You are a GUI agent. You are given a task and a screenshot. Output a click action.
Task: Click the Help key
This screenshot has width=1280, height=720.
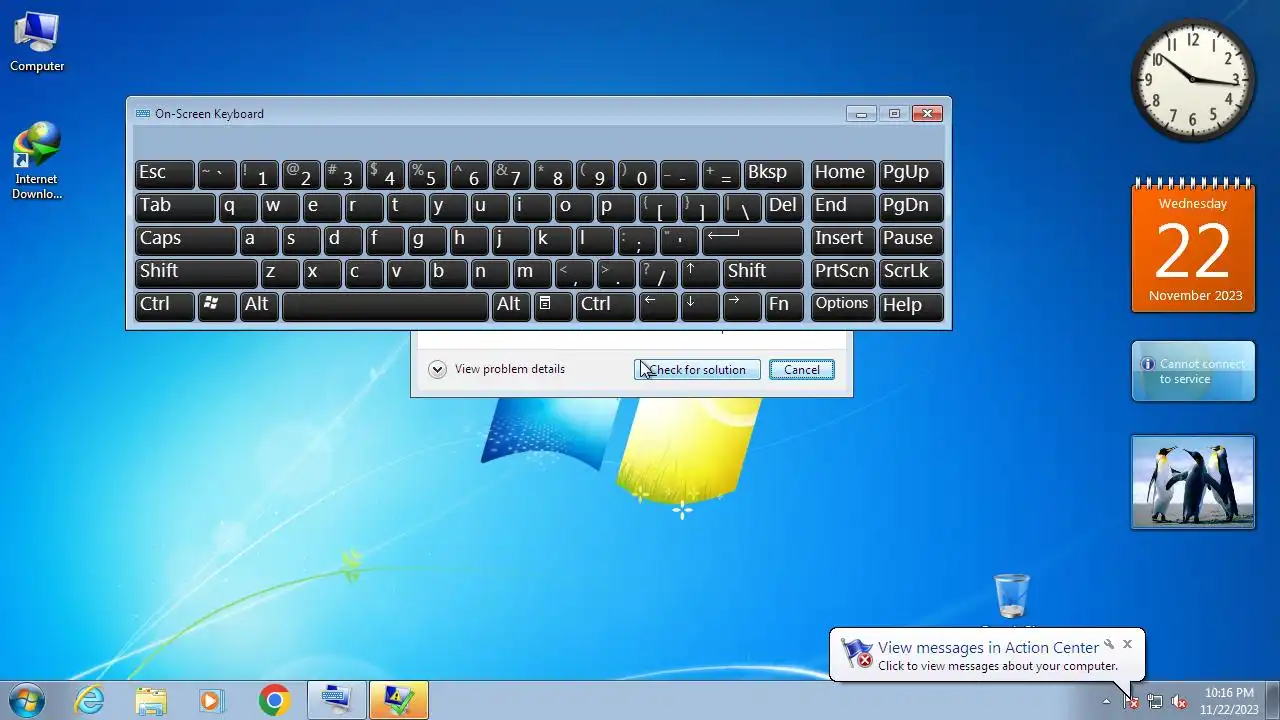[911, 305]
